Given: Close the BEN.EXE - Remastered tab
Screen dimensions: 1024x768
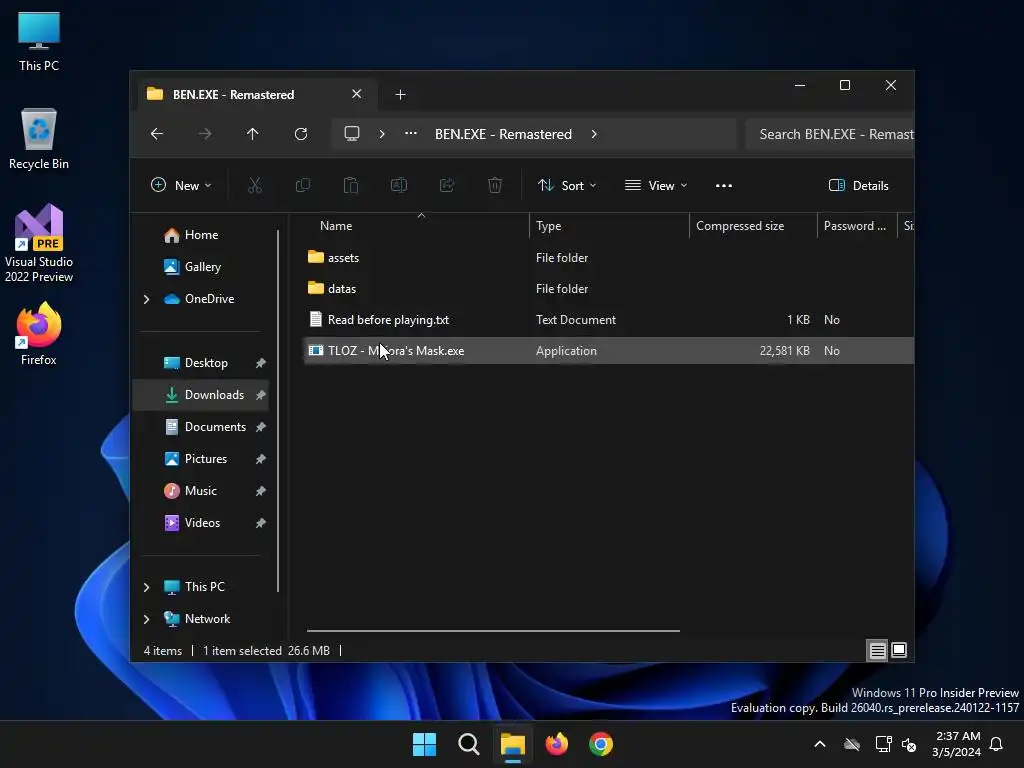Looking at the screenshot, I should click(357, 94).
